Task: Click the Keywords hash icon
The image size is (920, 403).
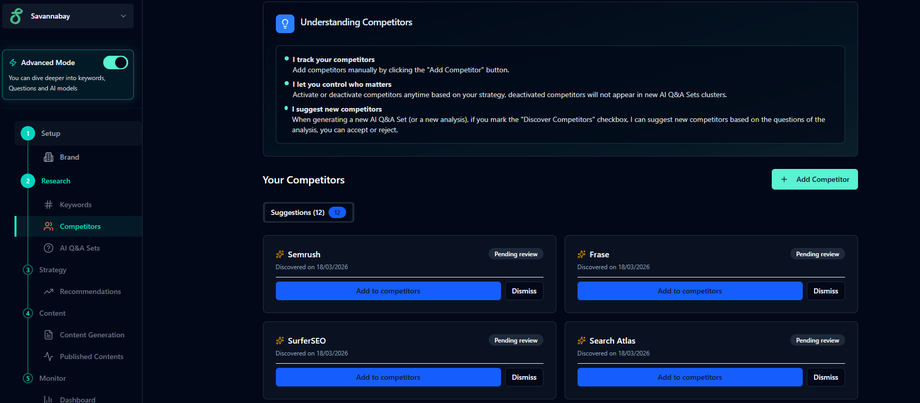Action: [x=48, y=205]
